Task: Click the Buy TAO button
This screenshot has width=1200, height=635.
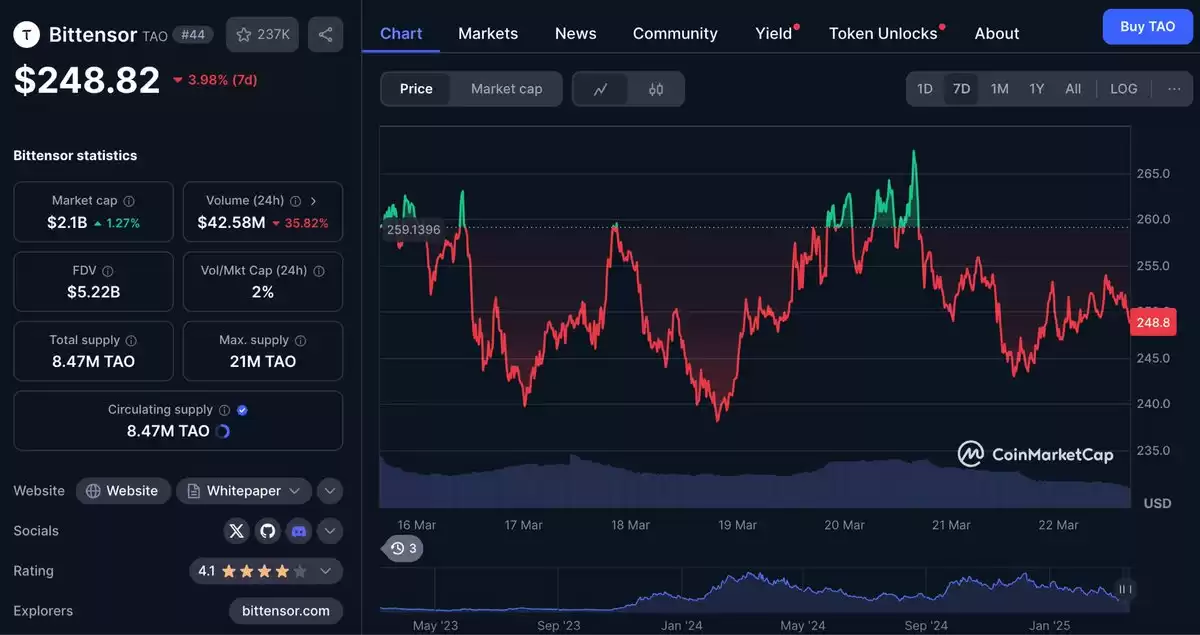Action: [x=1147, y=27]
